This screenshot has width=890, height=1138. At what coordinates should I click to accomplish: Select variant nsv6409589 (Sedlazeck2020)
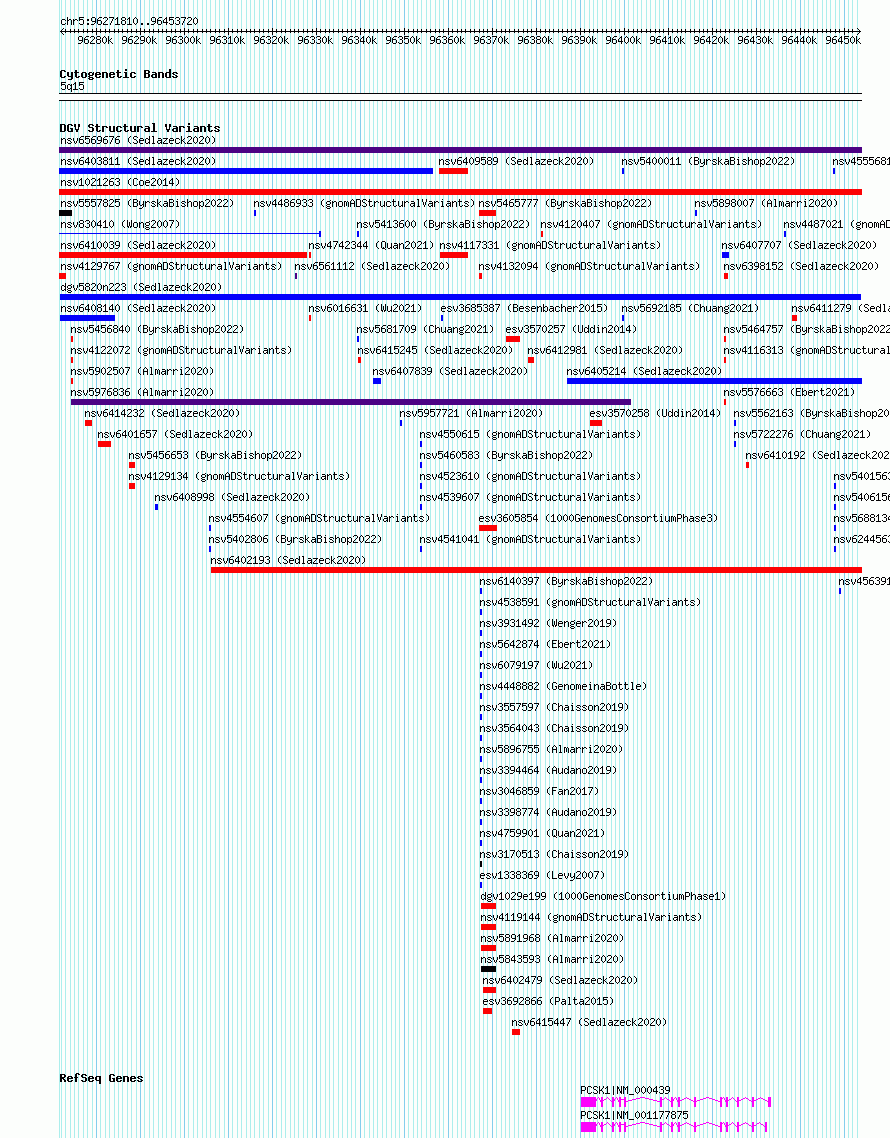[516, 161]
